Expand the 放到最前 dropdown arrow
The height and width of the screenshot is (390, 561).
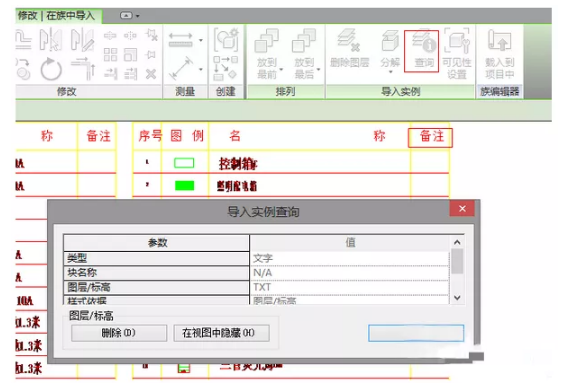(282, 69)
